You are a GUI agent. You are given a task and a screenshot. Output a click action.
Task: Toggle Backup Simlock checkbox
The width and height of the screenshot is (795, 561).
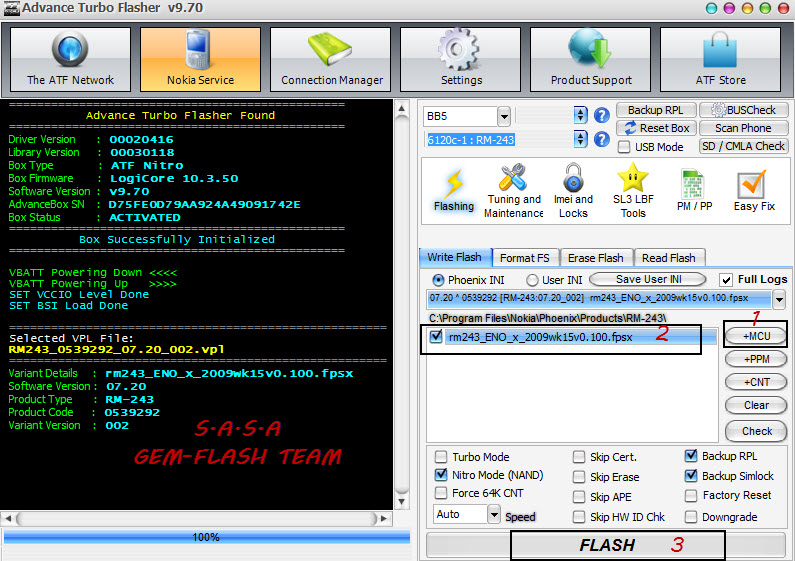(x=691, y=475)
